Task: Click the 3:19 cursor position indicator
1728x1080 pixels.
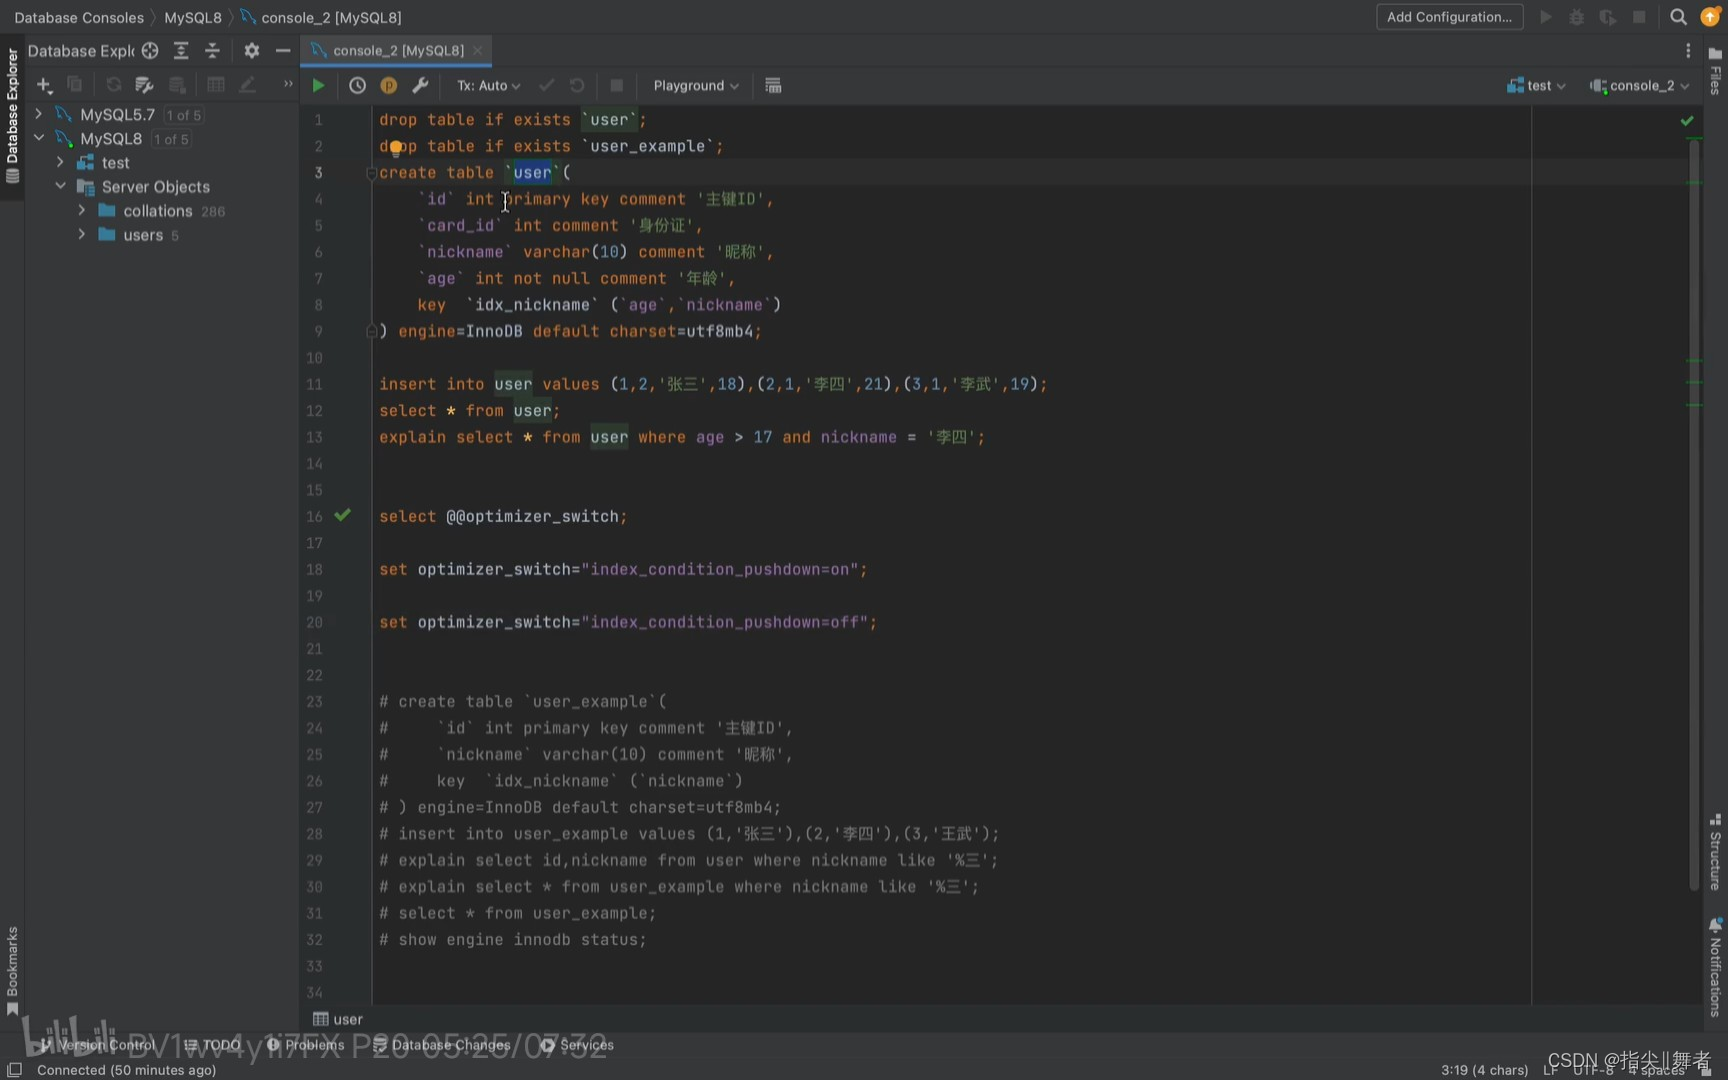Action: pyautogui.click(x=1484, y=1070)
